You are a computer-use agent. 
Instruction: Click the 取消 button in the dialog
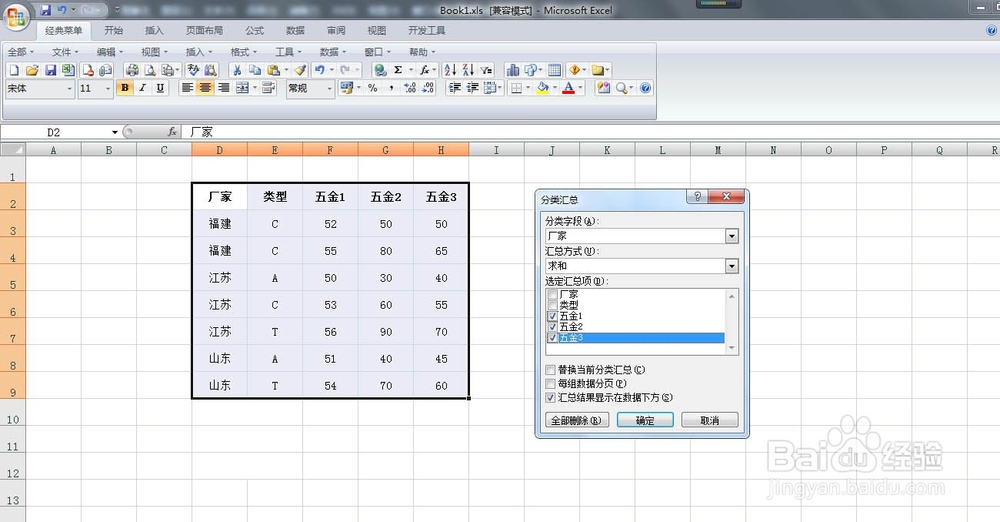(710, 421)
